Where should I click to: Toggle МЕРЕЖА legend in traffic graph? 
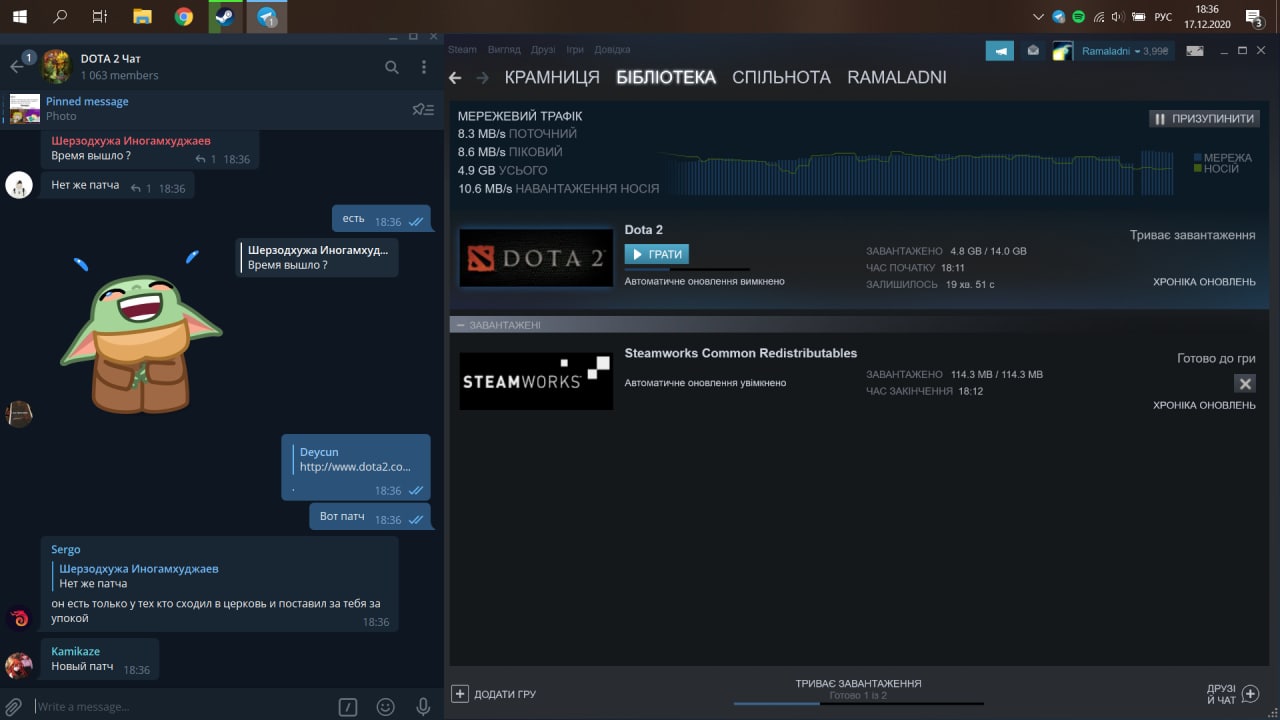1222,158
